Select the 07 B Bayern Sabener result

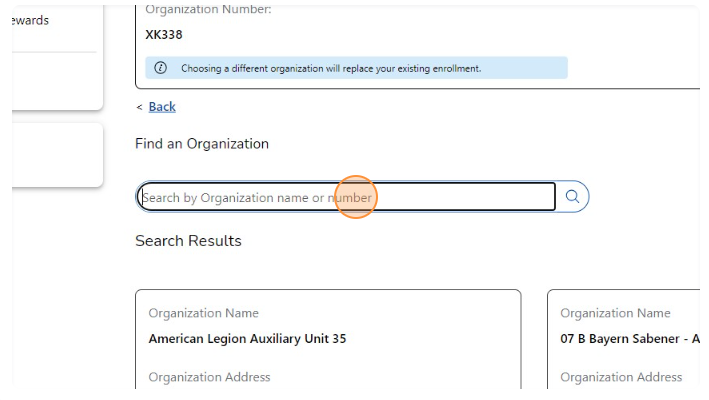[x=629, y=339]
